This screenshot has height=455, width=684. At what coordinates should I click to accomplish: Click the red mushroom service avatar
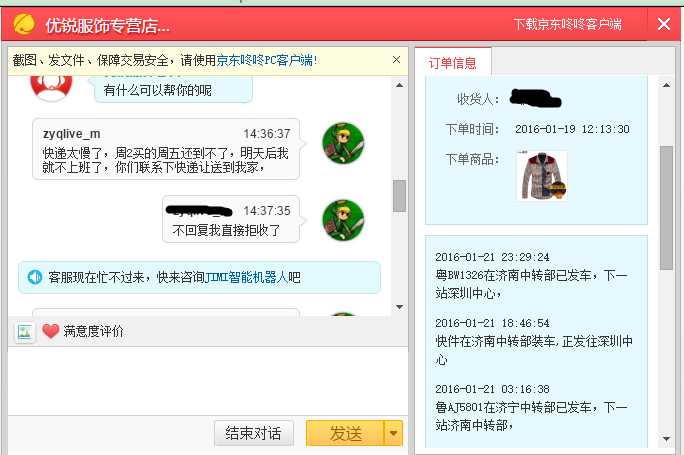click(x=51, y=87)
